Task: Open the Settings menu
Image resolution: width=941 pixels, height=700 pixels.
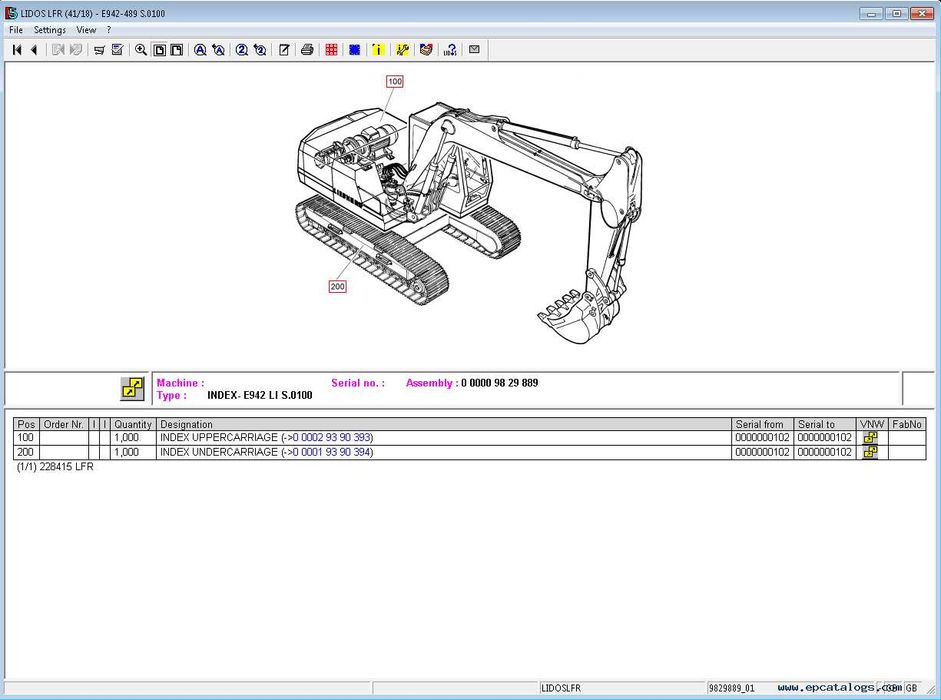Action: [50, 30]
